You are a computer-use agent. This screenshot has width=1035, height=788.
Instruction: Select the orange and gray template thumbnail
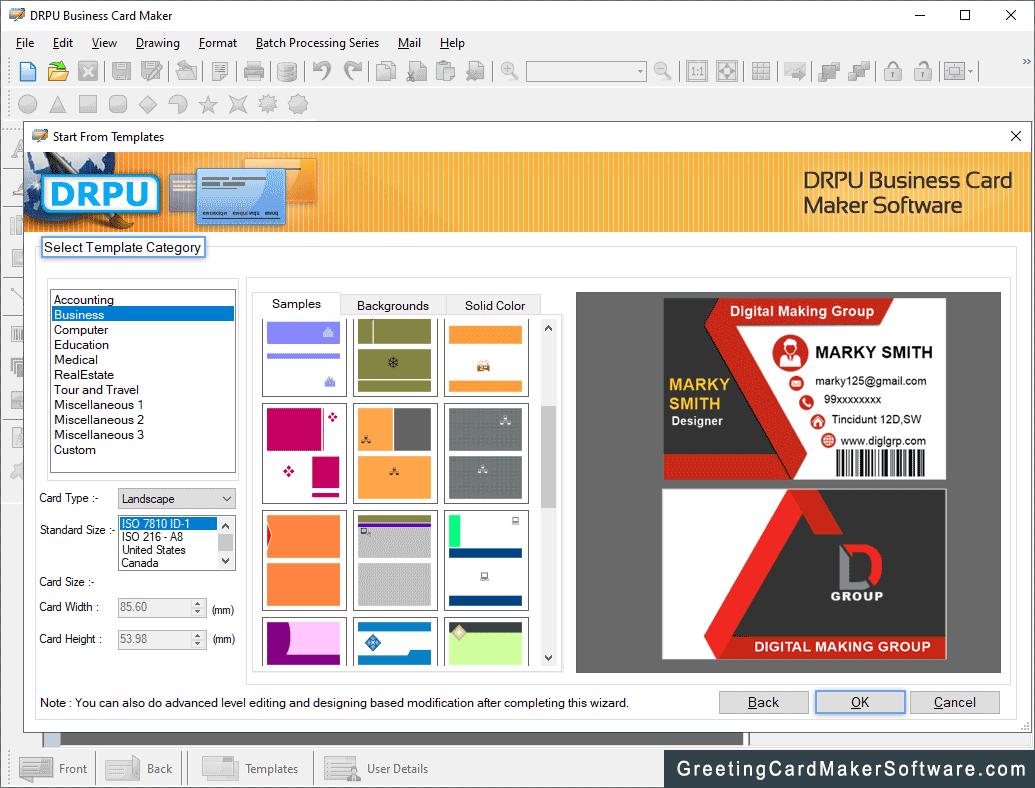[395, 453]
